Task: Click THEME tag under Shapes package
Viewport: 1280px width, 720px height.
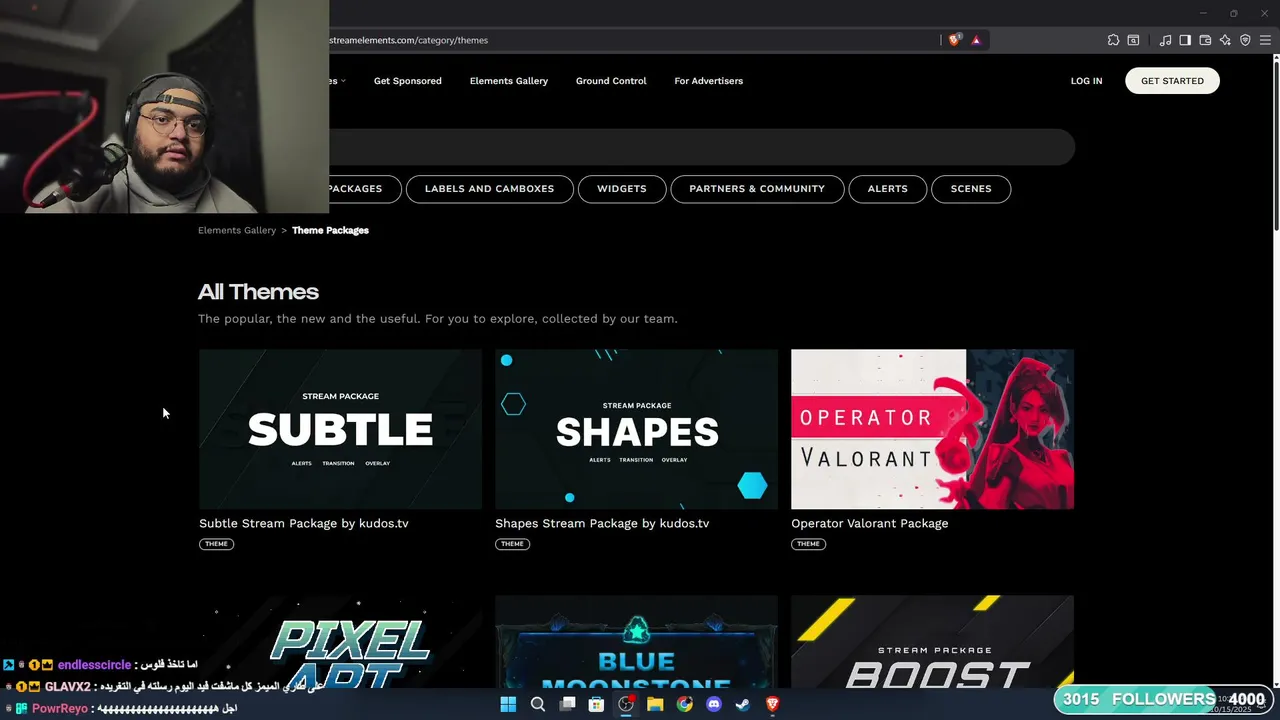Action: tap(512, 544)
